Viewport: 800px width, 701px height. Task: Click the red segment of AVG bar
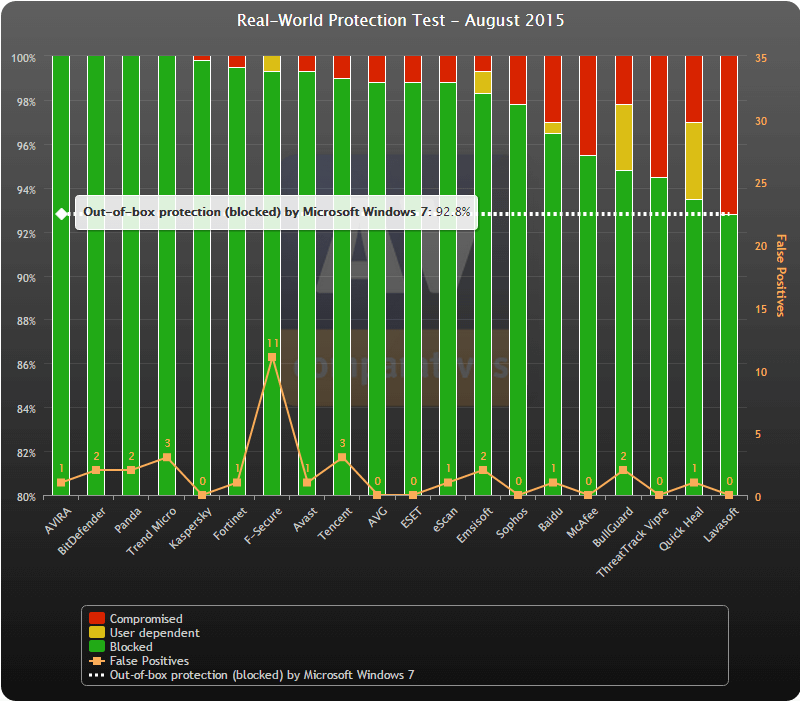tap(377, 69)
